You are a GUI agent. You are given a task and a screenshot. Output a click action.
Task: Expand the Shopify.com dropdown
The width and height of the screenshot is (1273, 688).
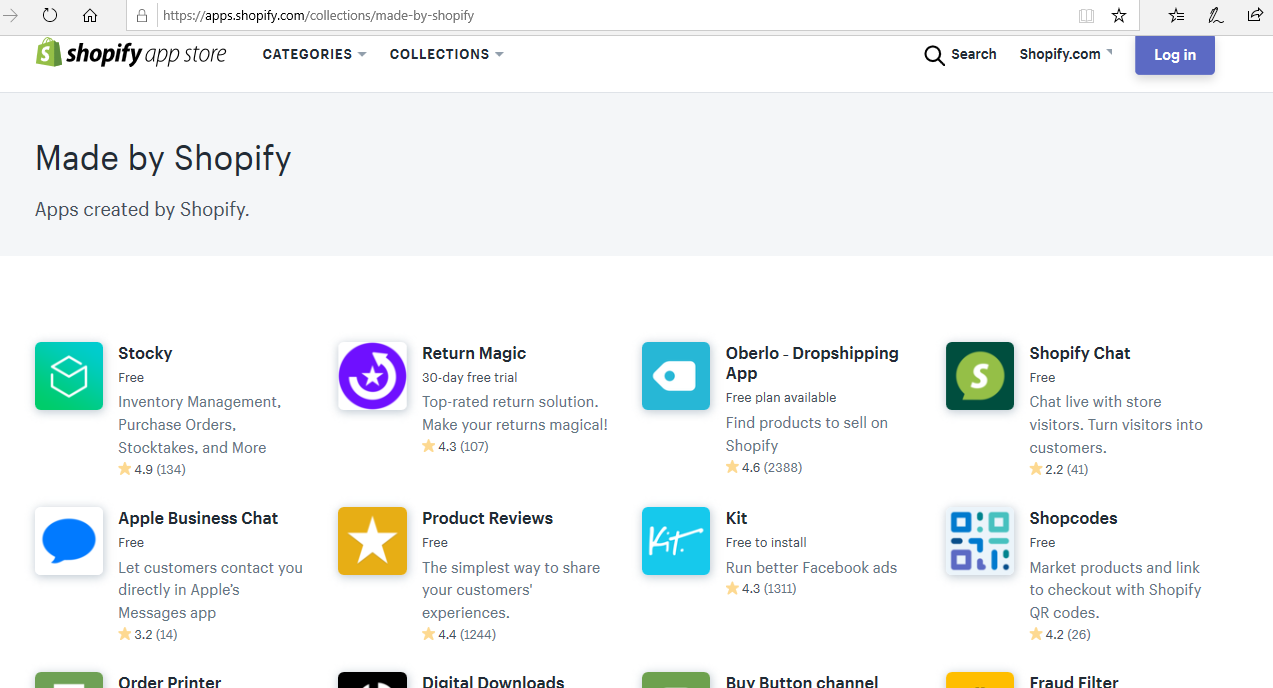(x=1065, y=54)
